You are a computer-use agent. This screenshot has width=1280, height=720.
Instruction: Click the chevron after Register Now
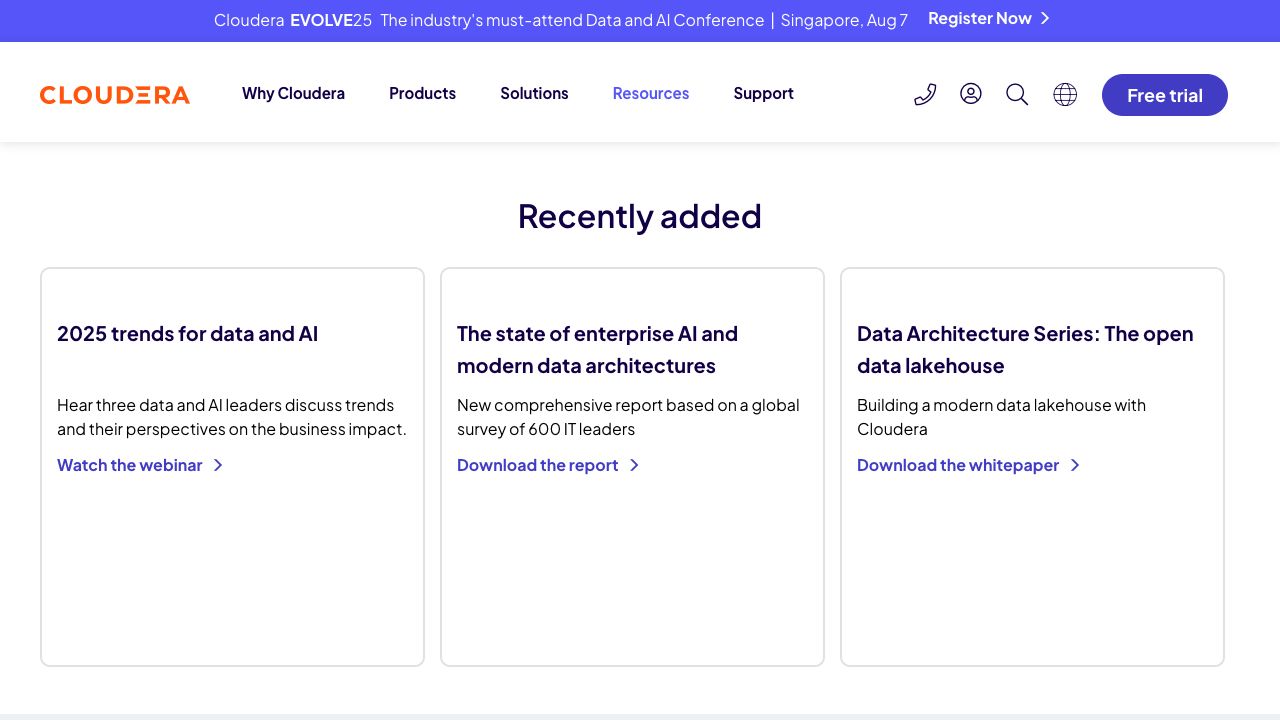pos(1044,18)
